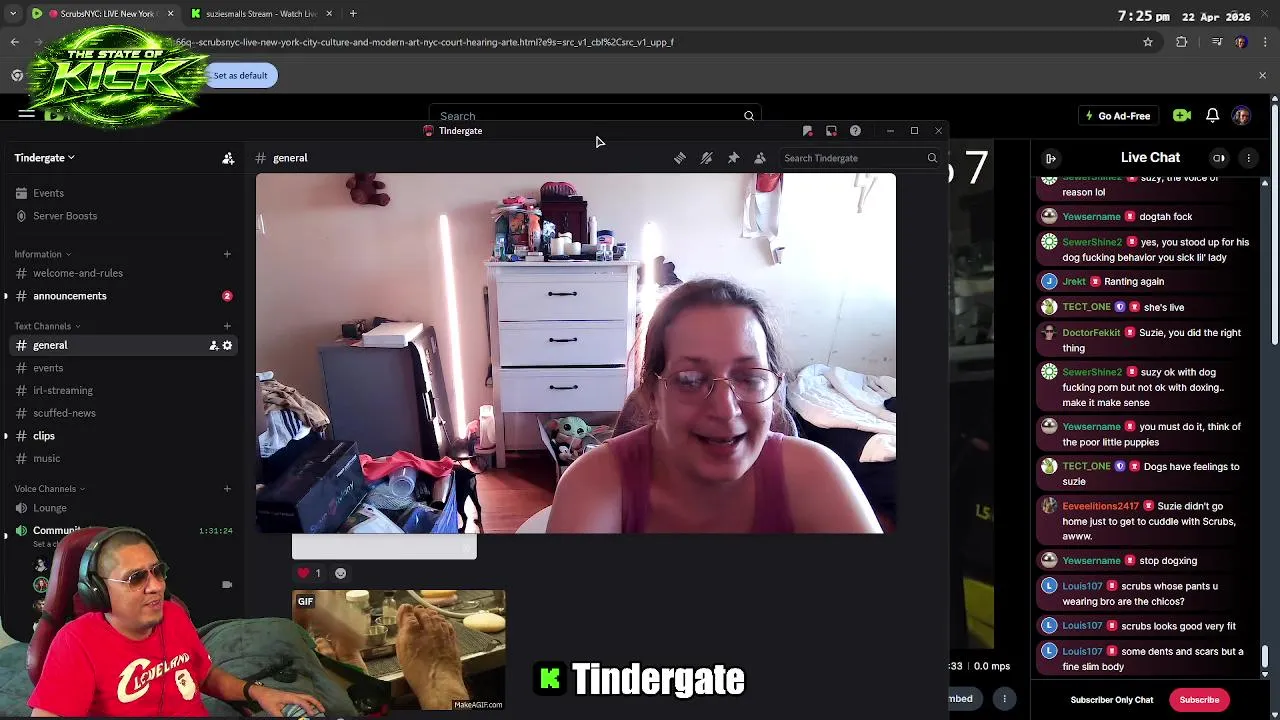Open Tindergate server dropdown menu
The image size is (1280, 720).
(45, 158)
